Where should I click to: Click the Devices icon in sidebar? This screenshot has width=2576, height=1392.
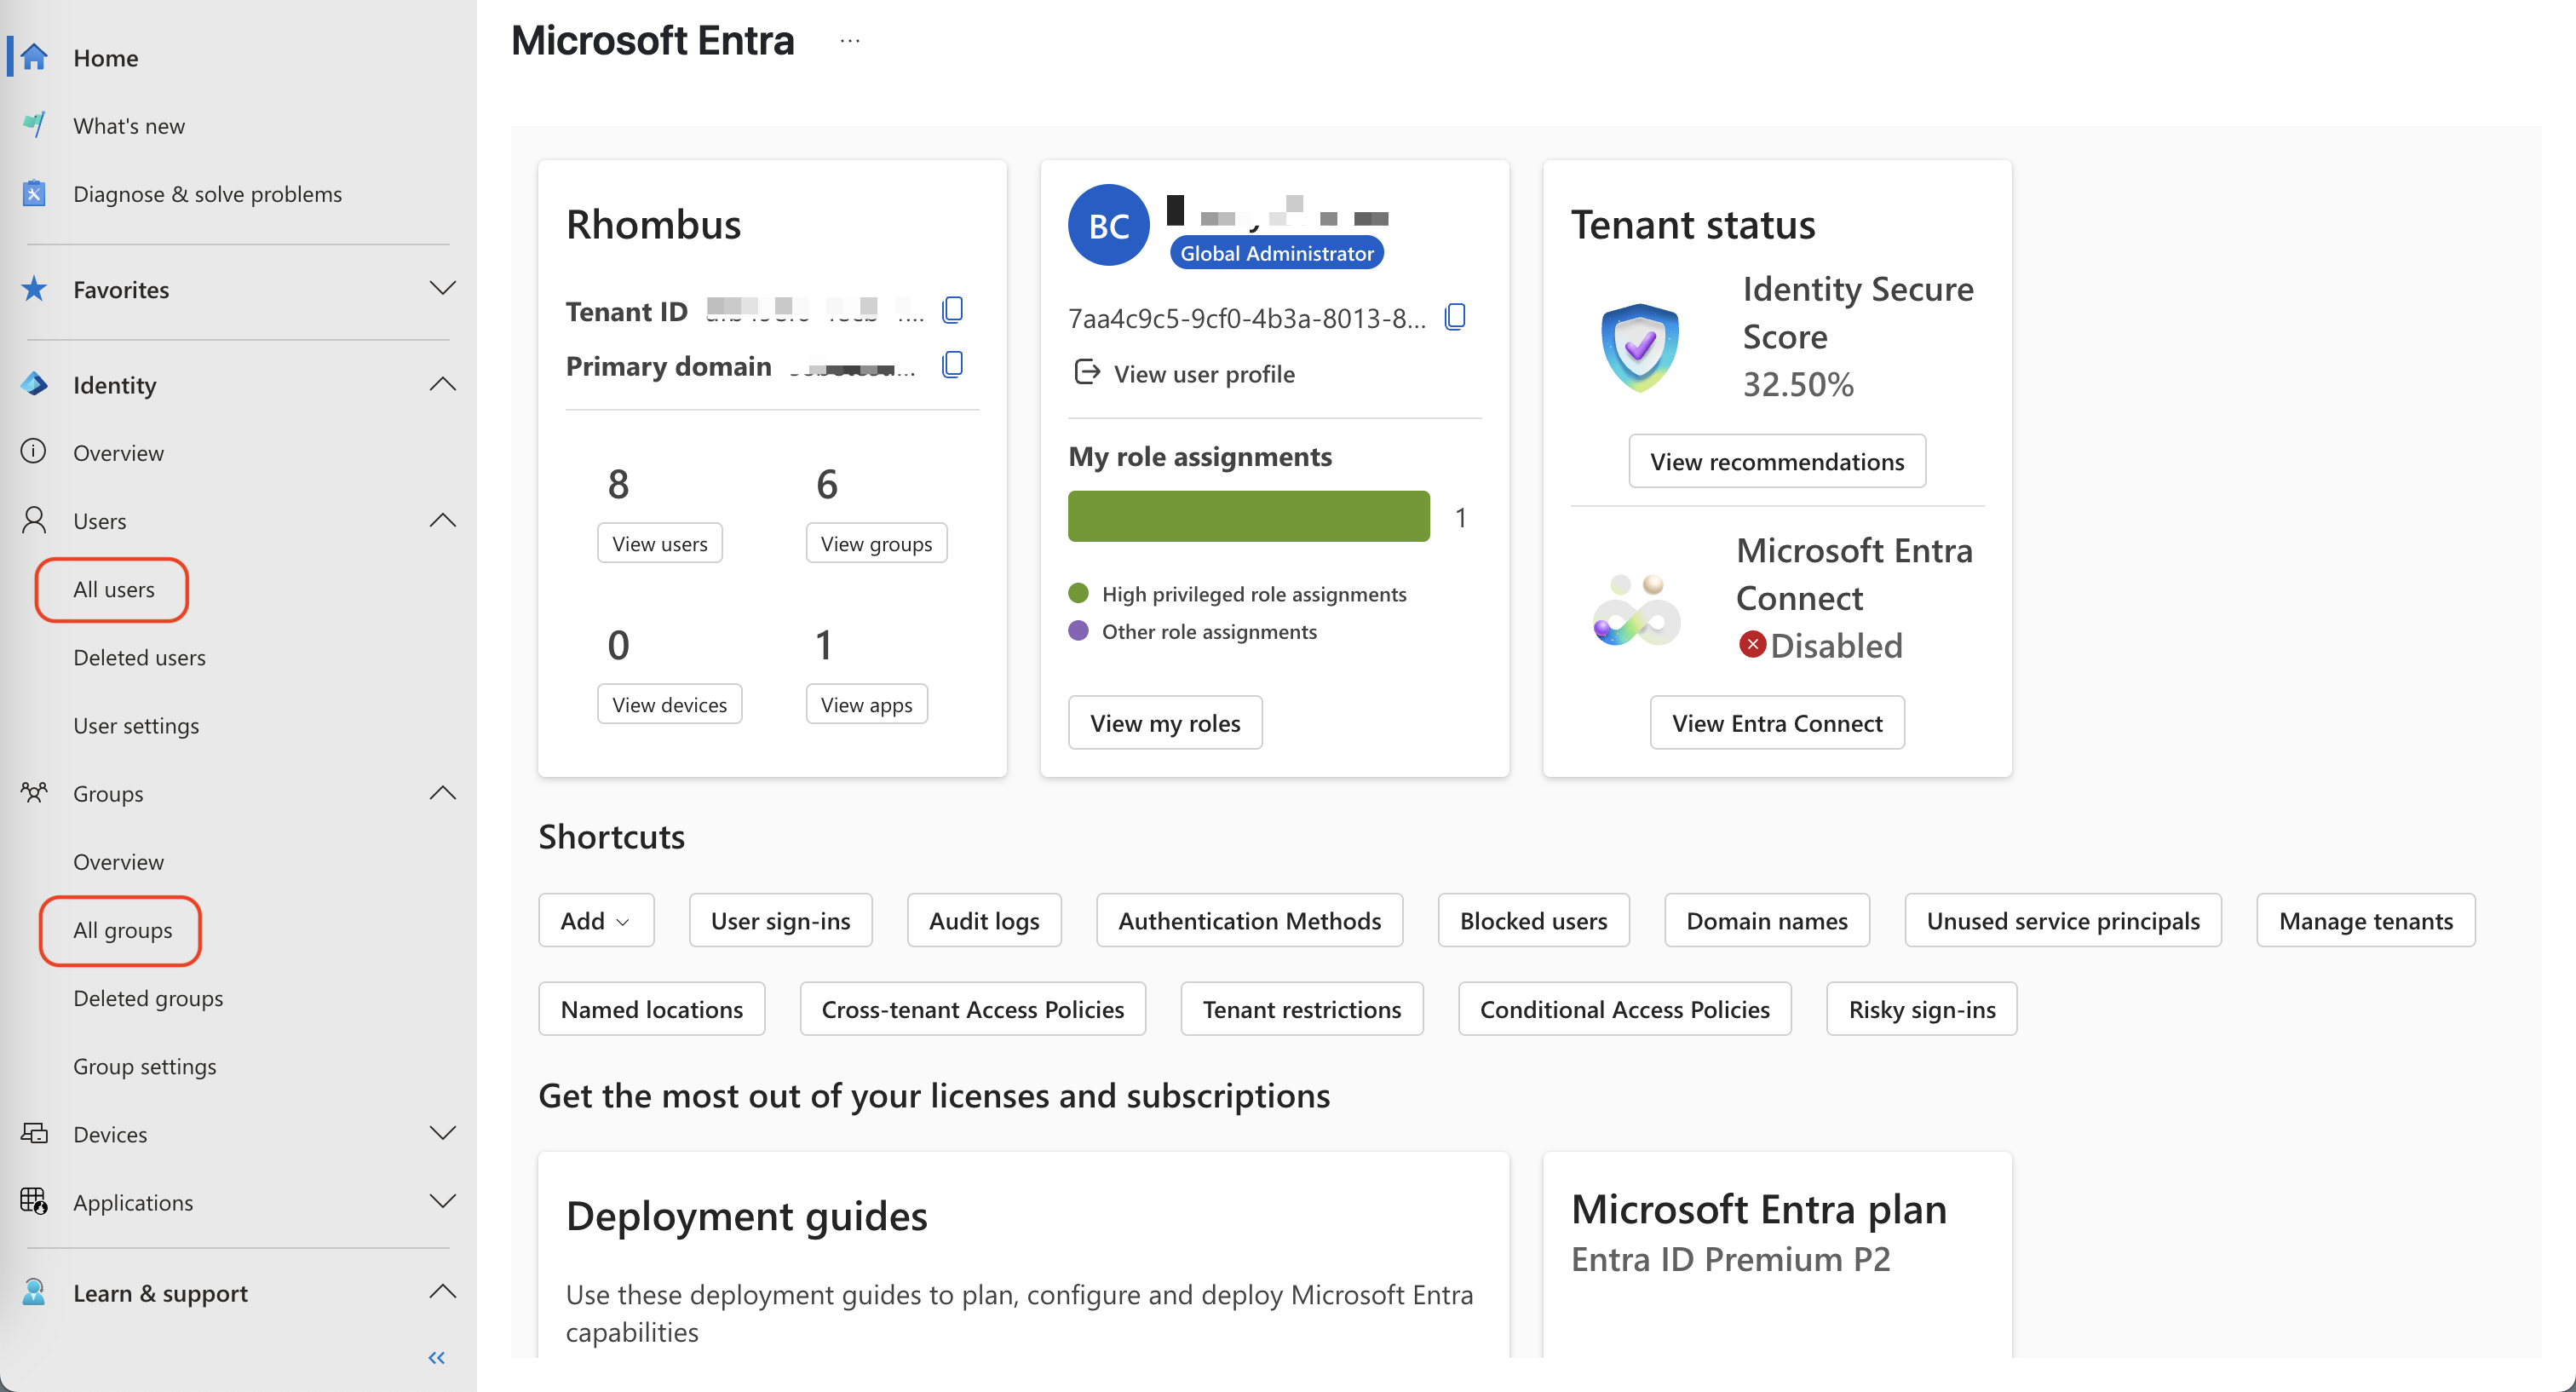pyautogui.click(x=34, y=1133)
